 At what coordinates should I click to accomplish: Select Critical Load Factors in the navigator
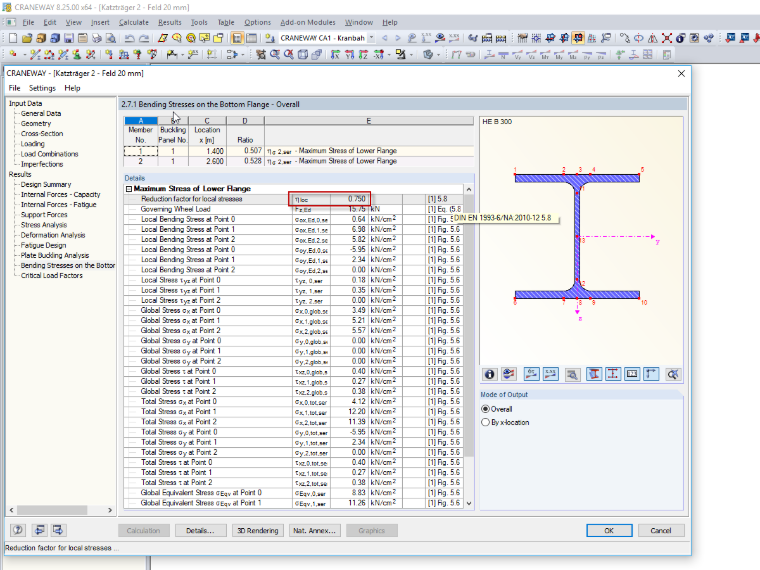pyautogui.click(x=51, y=276)
